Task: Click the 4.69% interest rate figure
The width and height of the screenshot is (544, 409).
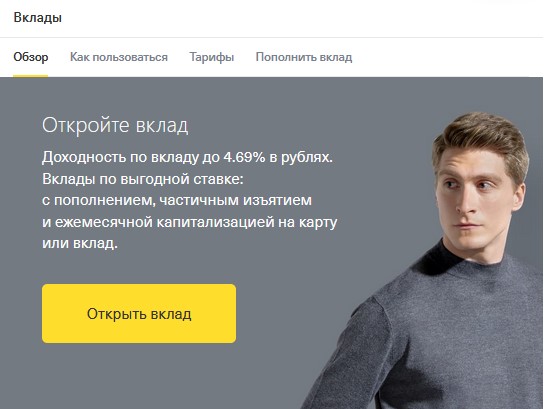Action: 244,157
